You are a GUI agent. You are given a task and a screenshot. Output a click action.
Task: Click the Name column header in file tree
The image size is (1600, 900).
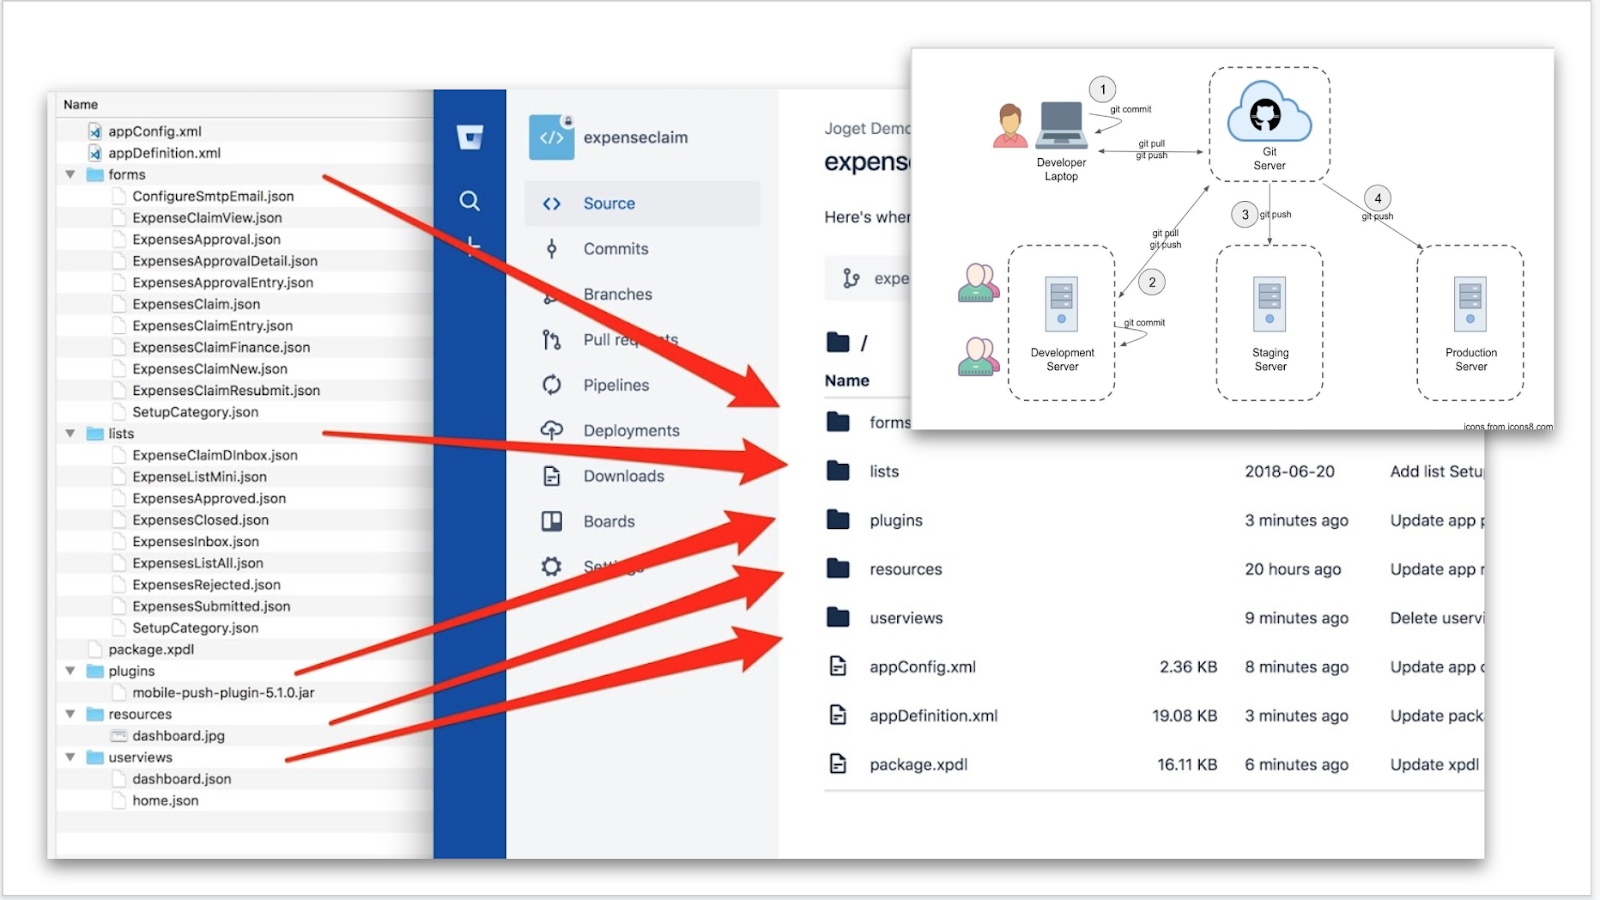[81, 104]
